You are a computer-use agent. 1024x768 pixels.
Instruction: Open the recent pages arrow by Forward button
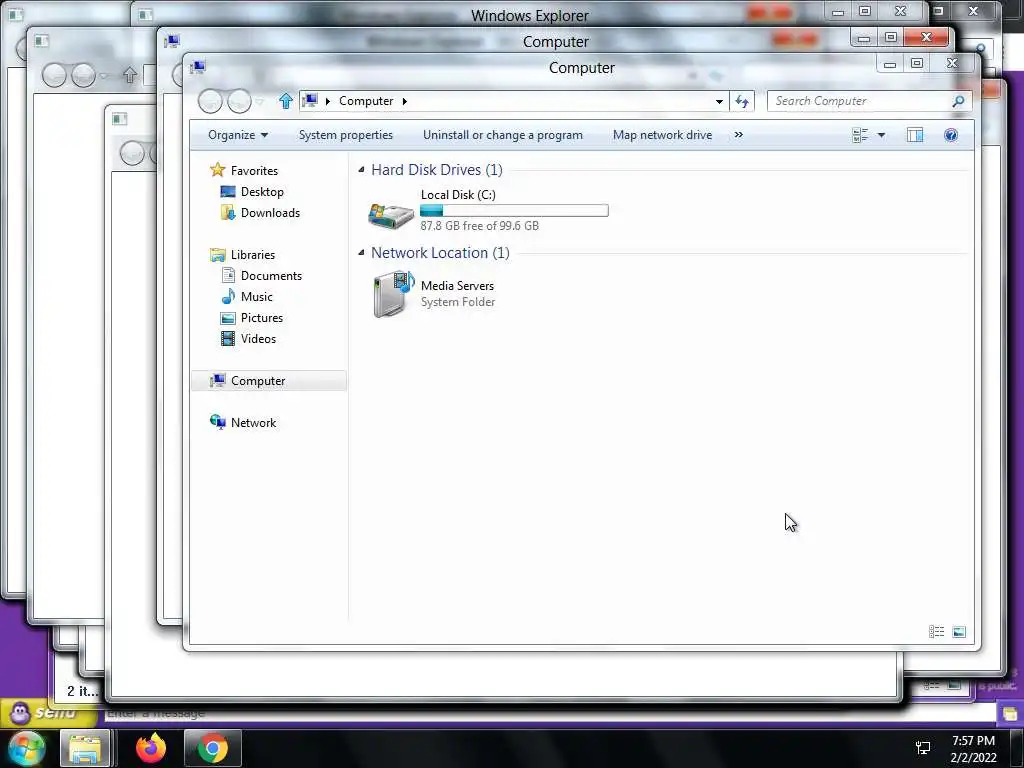tap(260, 102)
